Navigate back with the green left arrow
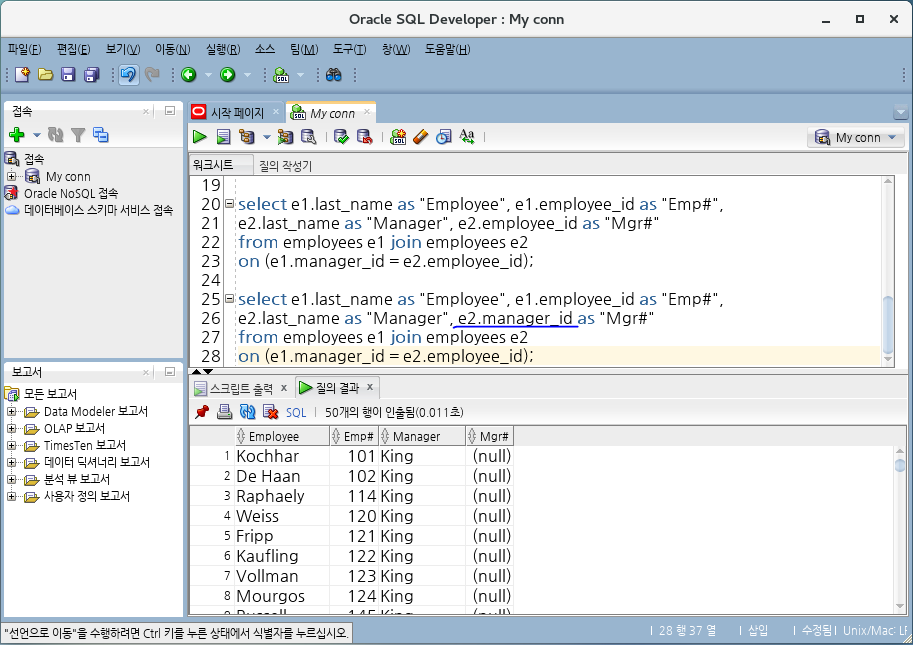Viewport: 913px width, 645px height. pos(189,75)
